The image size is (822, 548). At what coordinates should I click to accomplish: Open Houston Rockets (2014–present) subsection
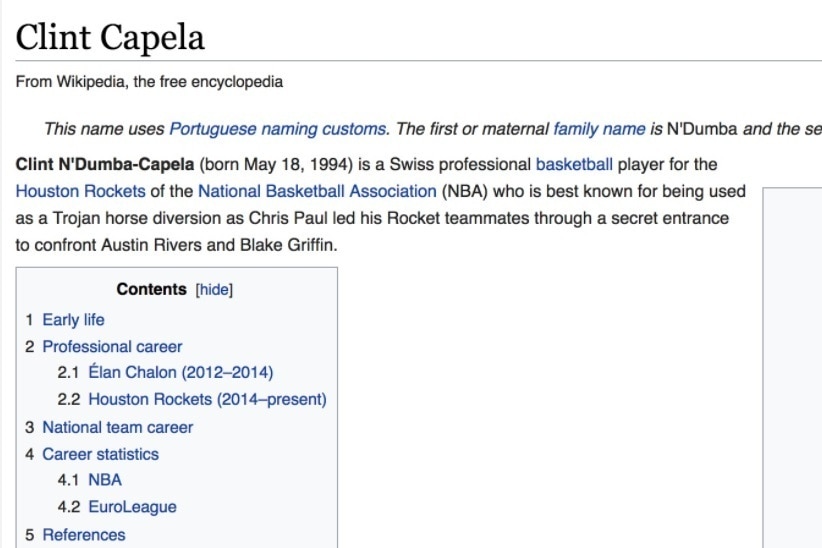pos(207,400)
